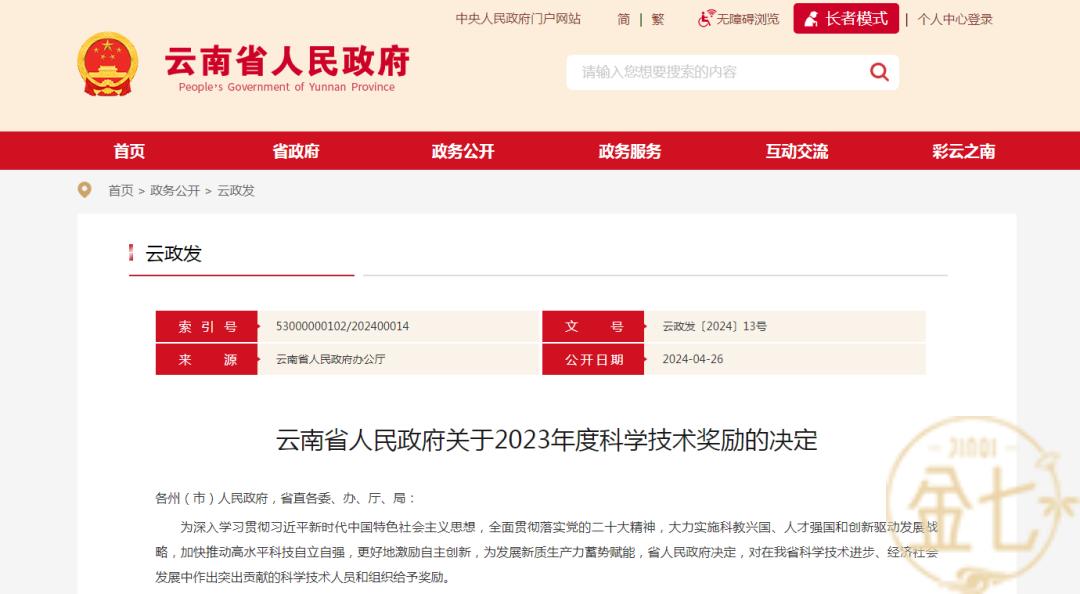1080x594 pixels.
Task: Open the 省政府 navigation menu
Action: [x=296, y=151]
